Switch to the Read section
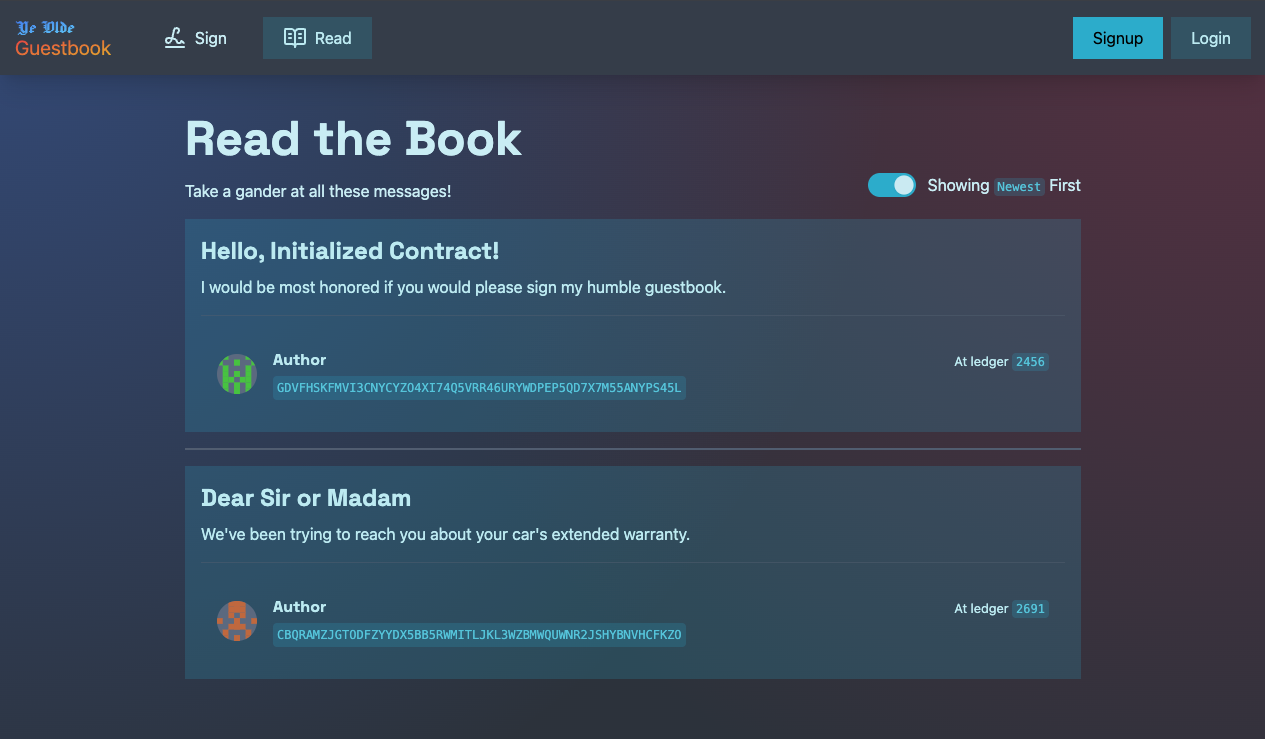 (317, 37)
